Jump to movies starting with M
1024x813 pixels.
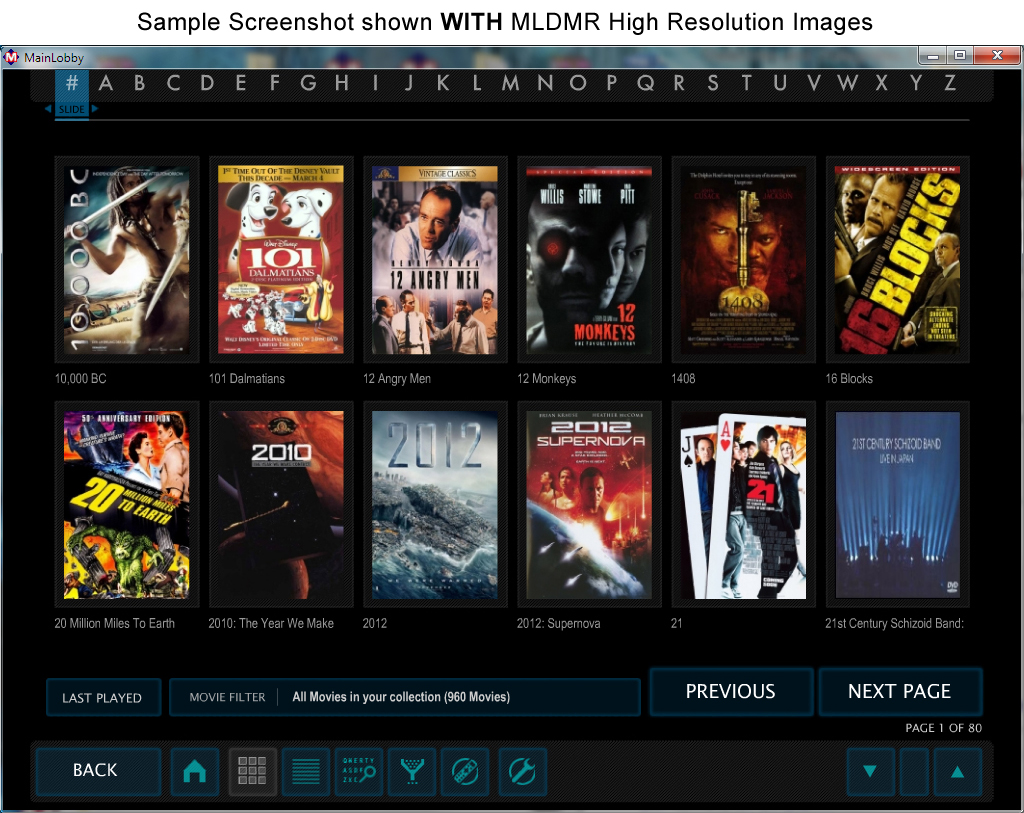coord(511,84)
